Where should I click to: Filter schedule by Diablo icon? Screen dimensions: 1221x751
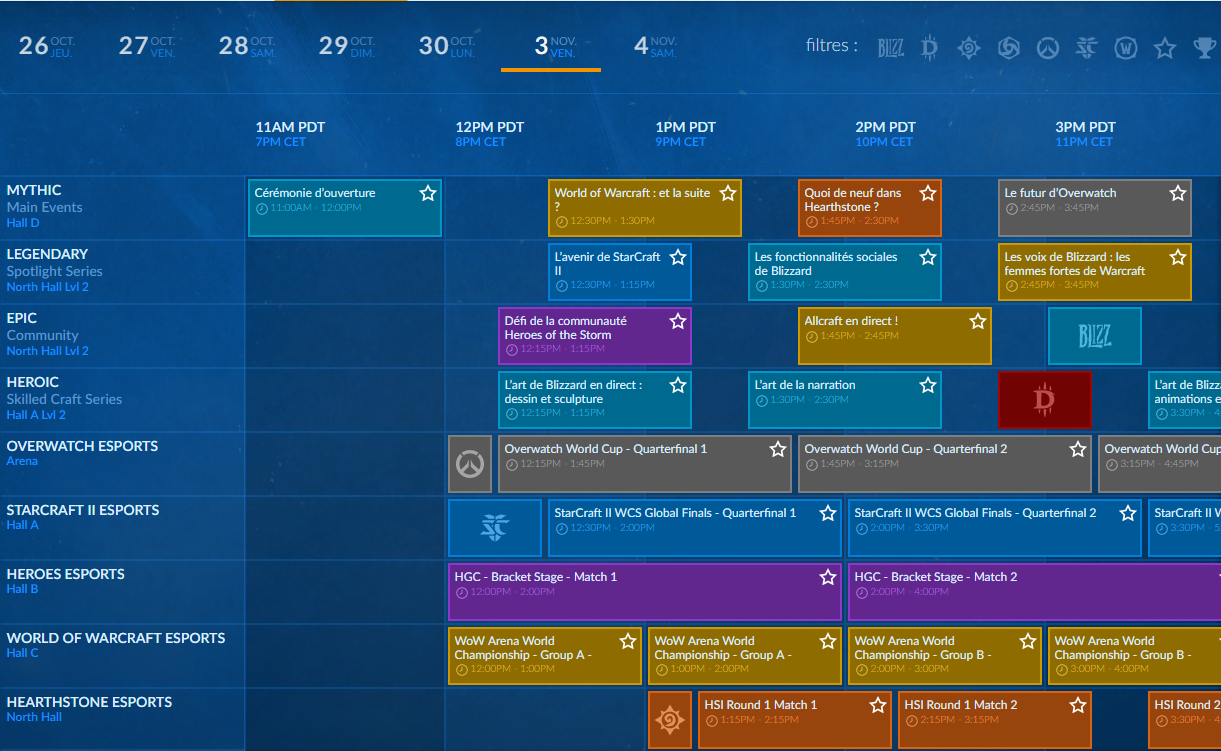[x=930, y=47]
